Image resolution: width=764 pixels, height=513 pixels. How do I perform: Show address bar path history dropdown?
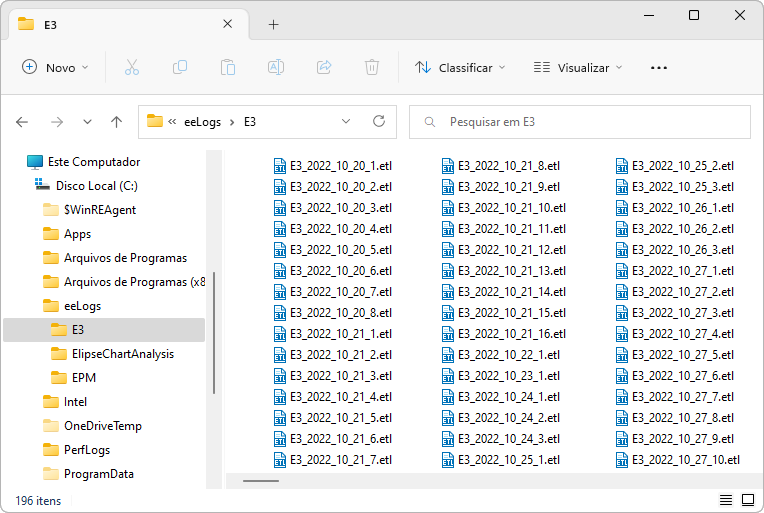click(346, 121)
